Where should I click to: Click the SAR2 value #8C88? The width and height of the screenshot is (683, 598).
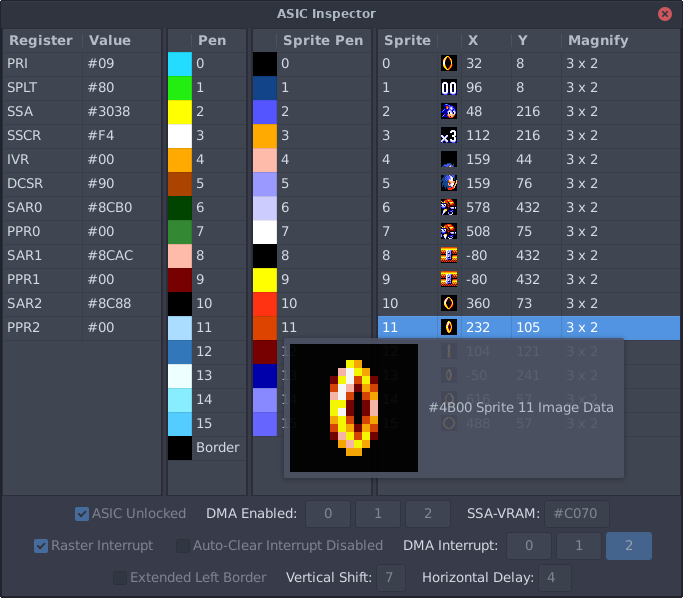[x=109, y=303]
